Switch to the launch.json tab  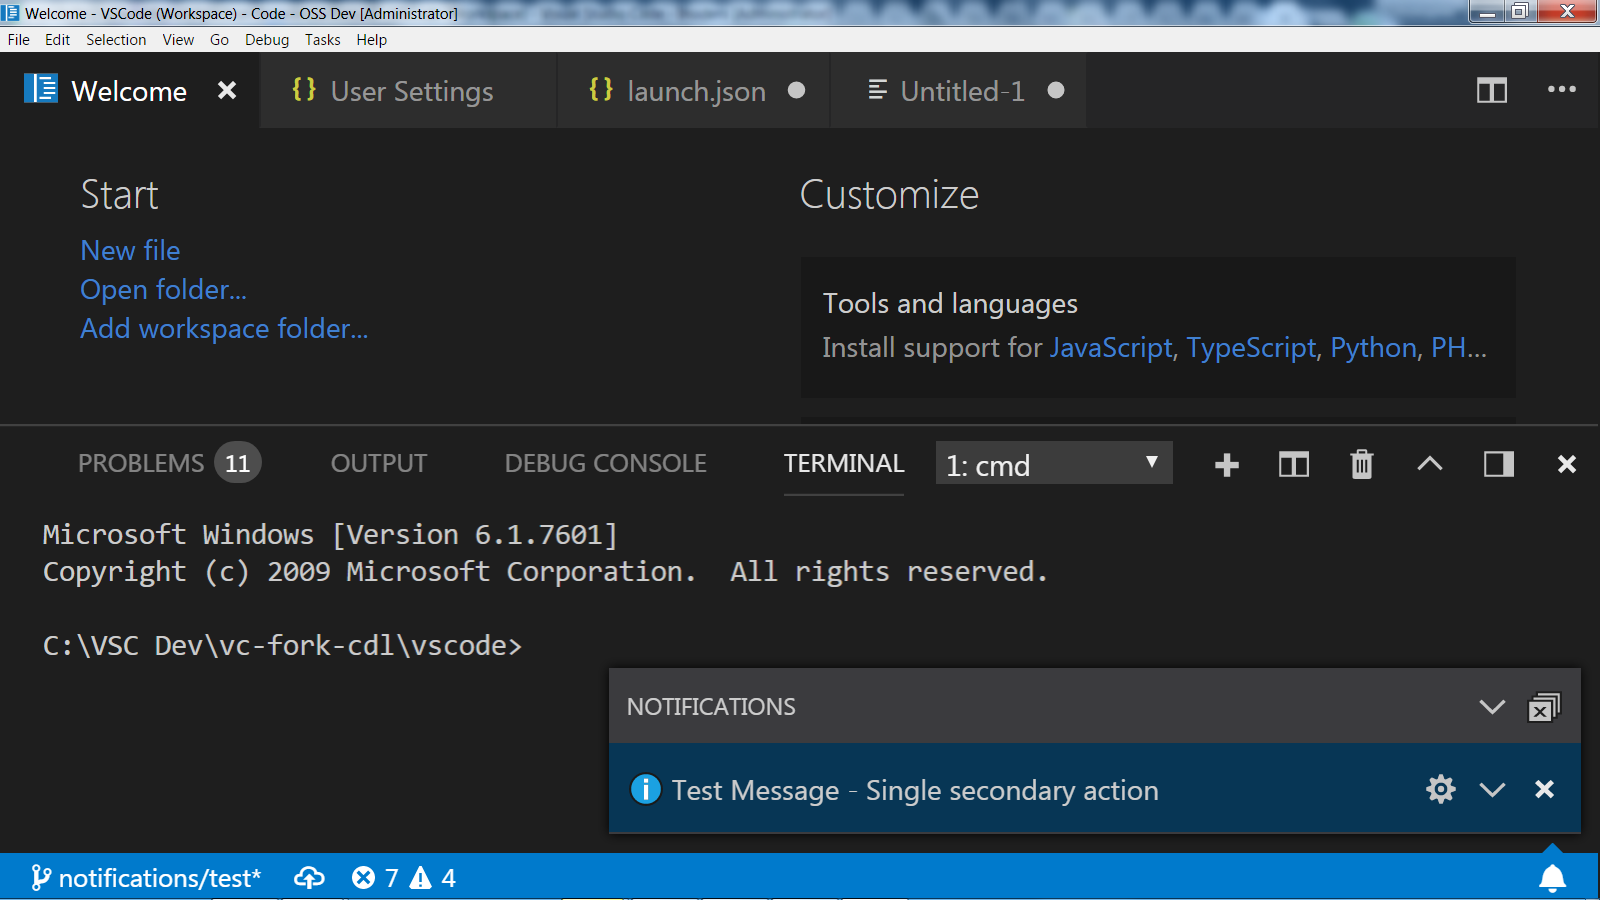(694, 91)
